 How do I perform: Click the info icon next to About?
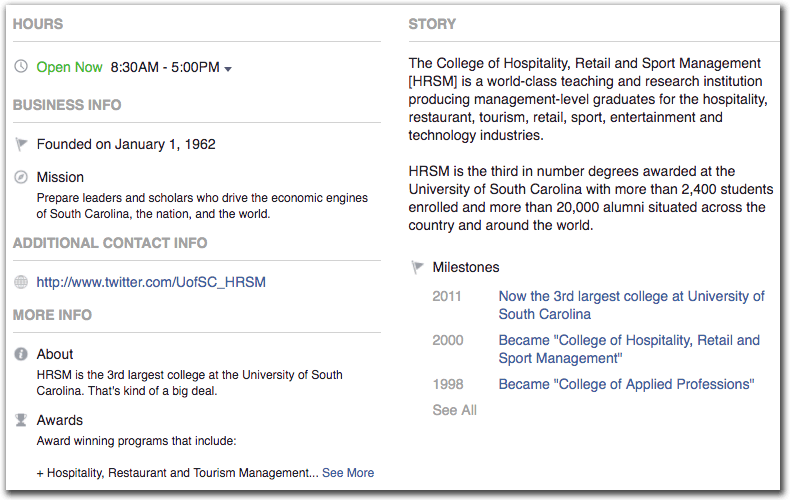point(22,354)
